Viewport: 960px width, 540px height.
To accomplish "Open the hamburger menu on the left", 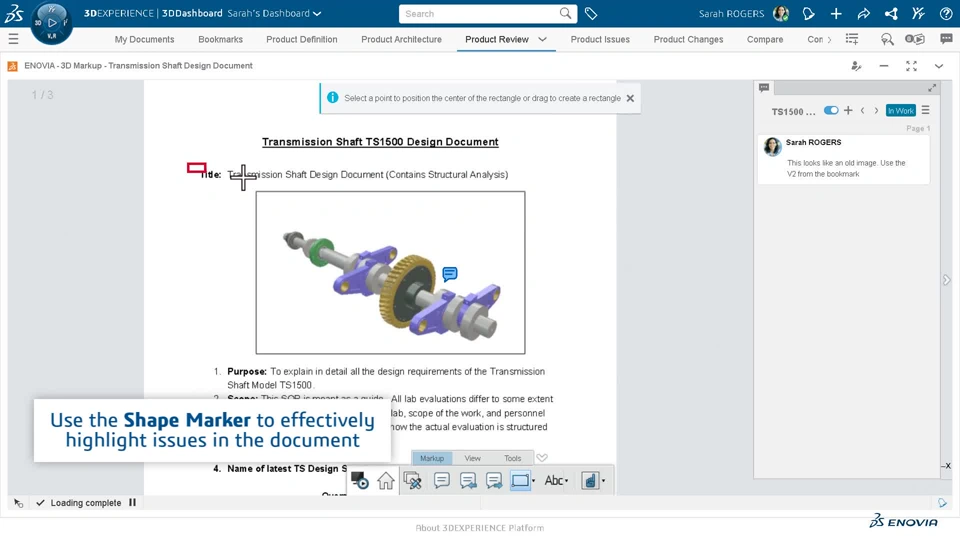I will coord(13,39).
